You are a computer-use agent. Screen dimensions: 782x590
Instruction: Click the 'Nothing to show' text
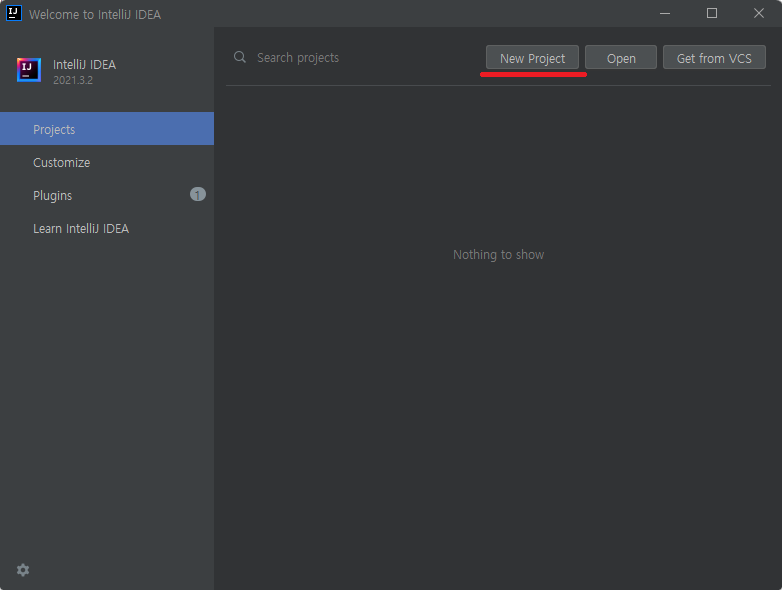coord(498,255)
